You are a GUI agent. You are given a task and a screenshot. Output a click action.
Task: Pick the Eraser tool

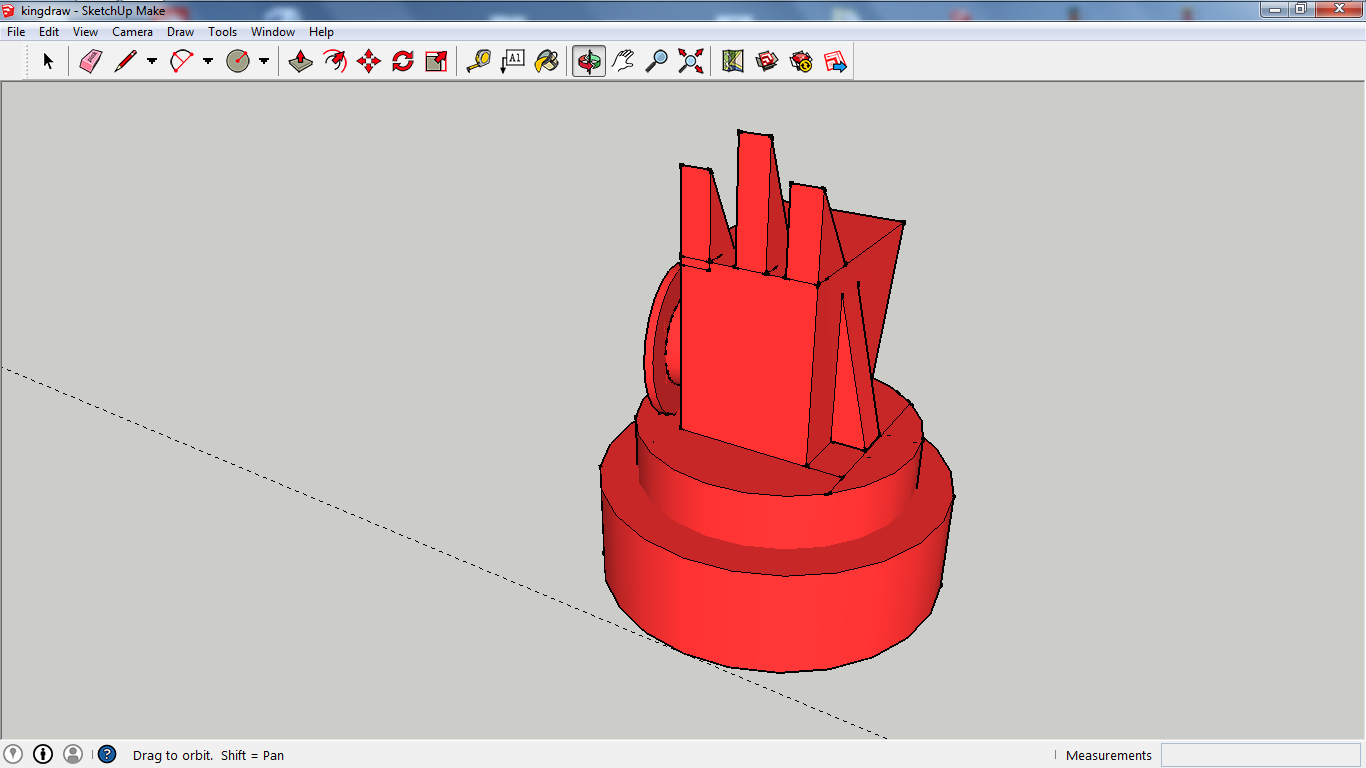click(x=91, y=61)
